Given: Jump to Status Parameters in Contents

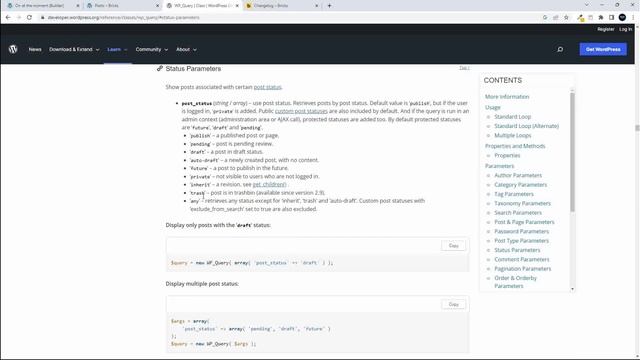Looking at the screenshot, I should coord(517,250).
